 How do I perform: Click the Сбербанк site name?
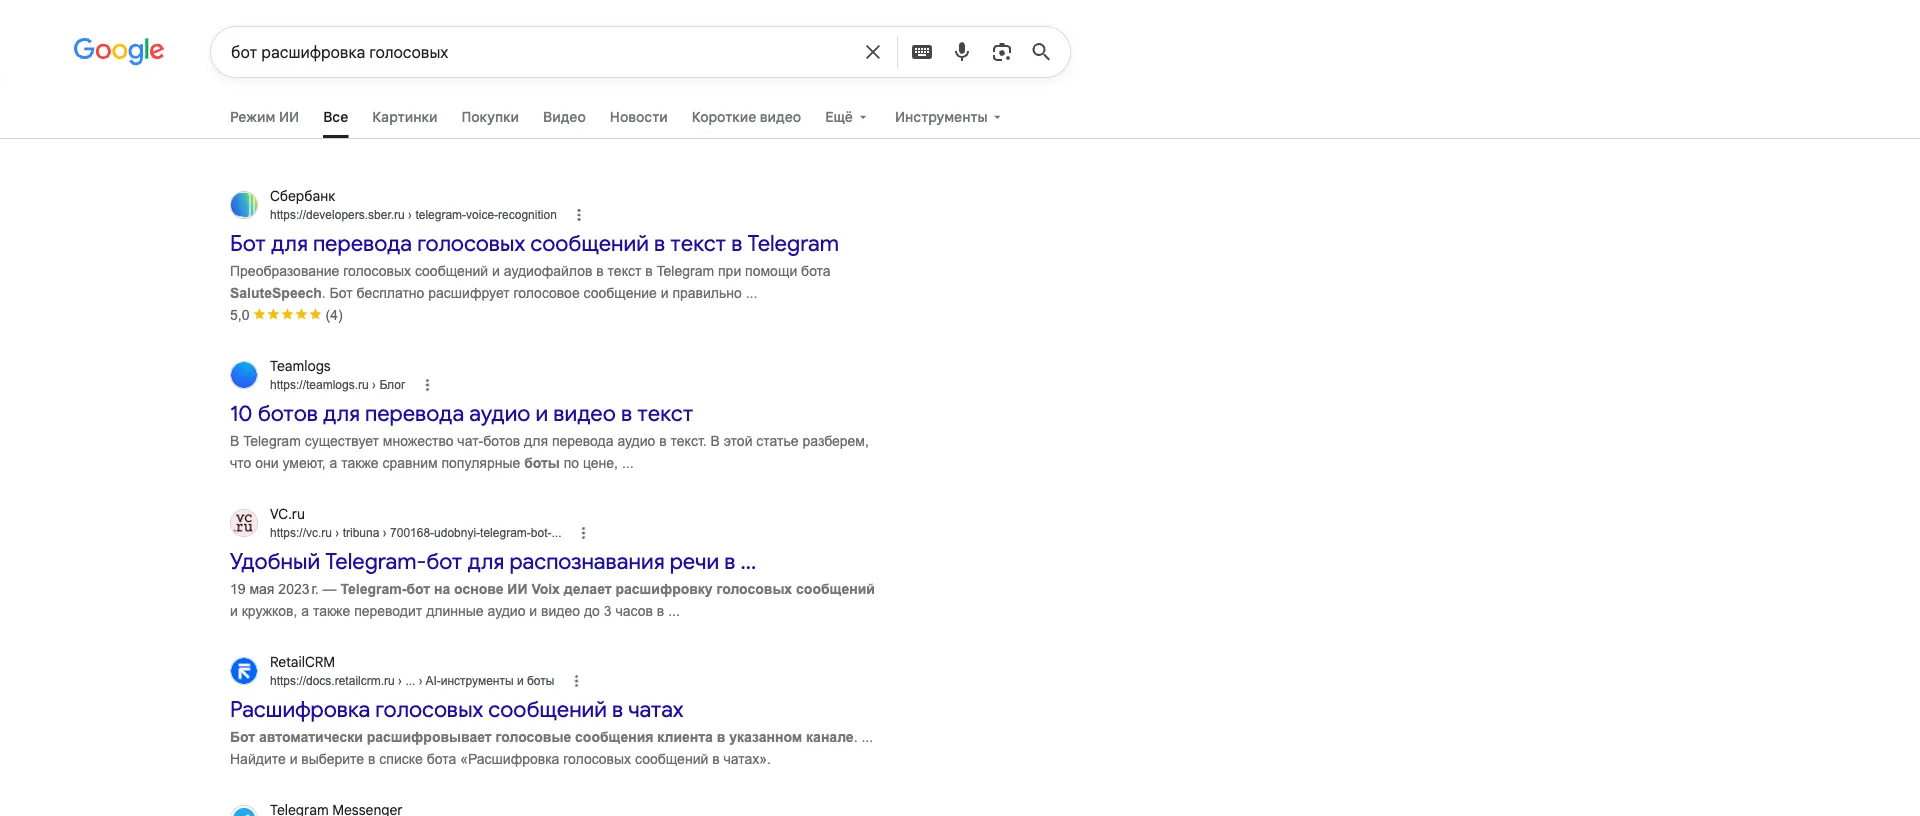click(x=302, y=196)
